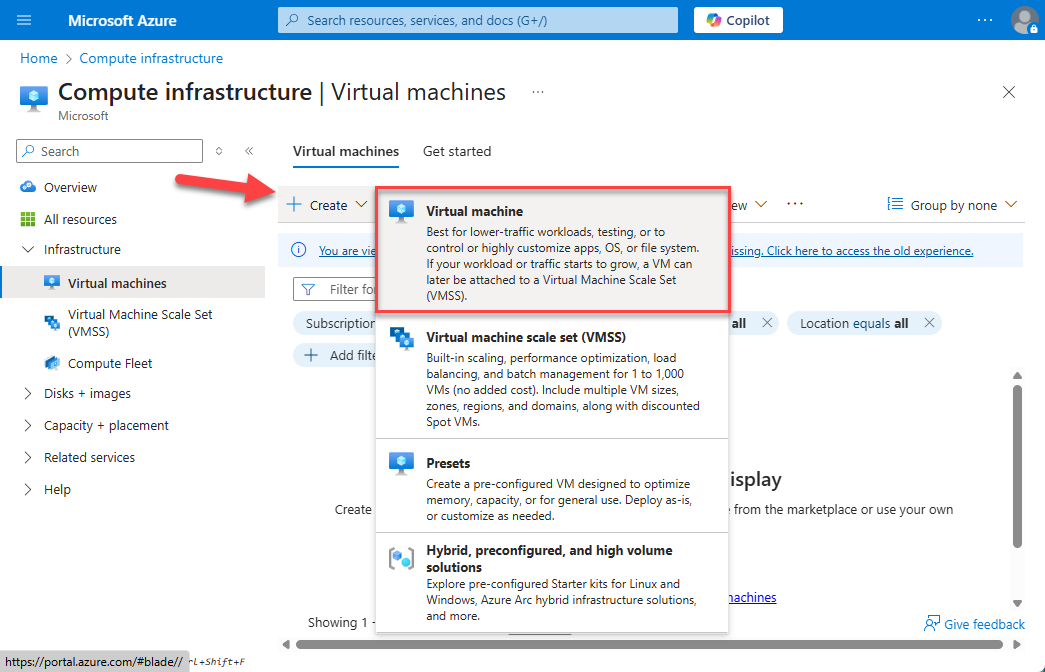Choose Virtual machine from the Create menu
The image size is (1045, 672).
(552, 251)
